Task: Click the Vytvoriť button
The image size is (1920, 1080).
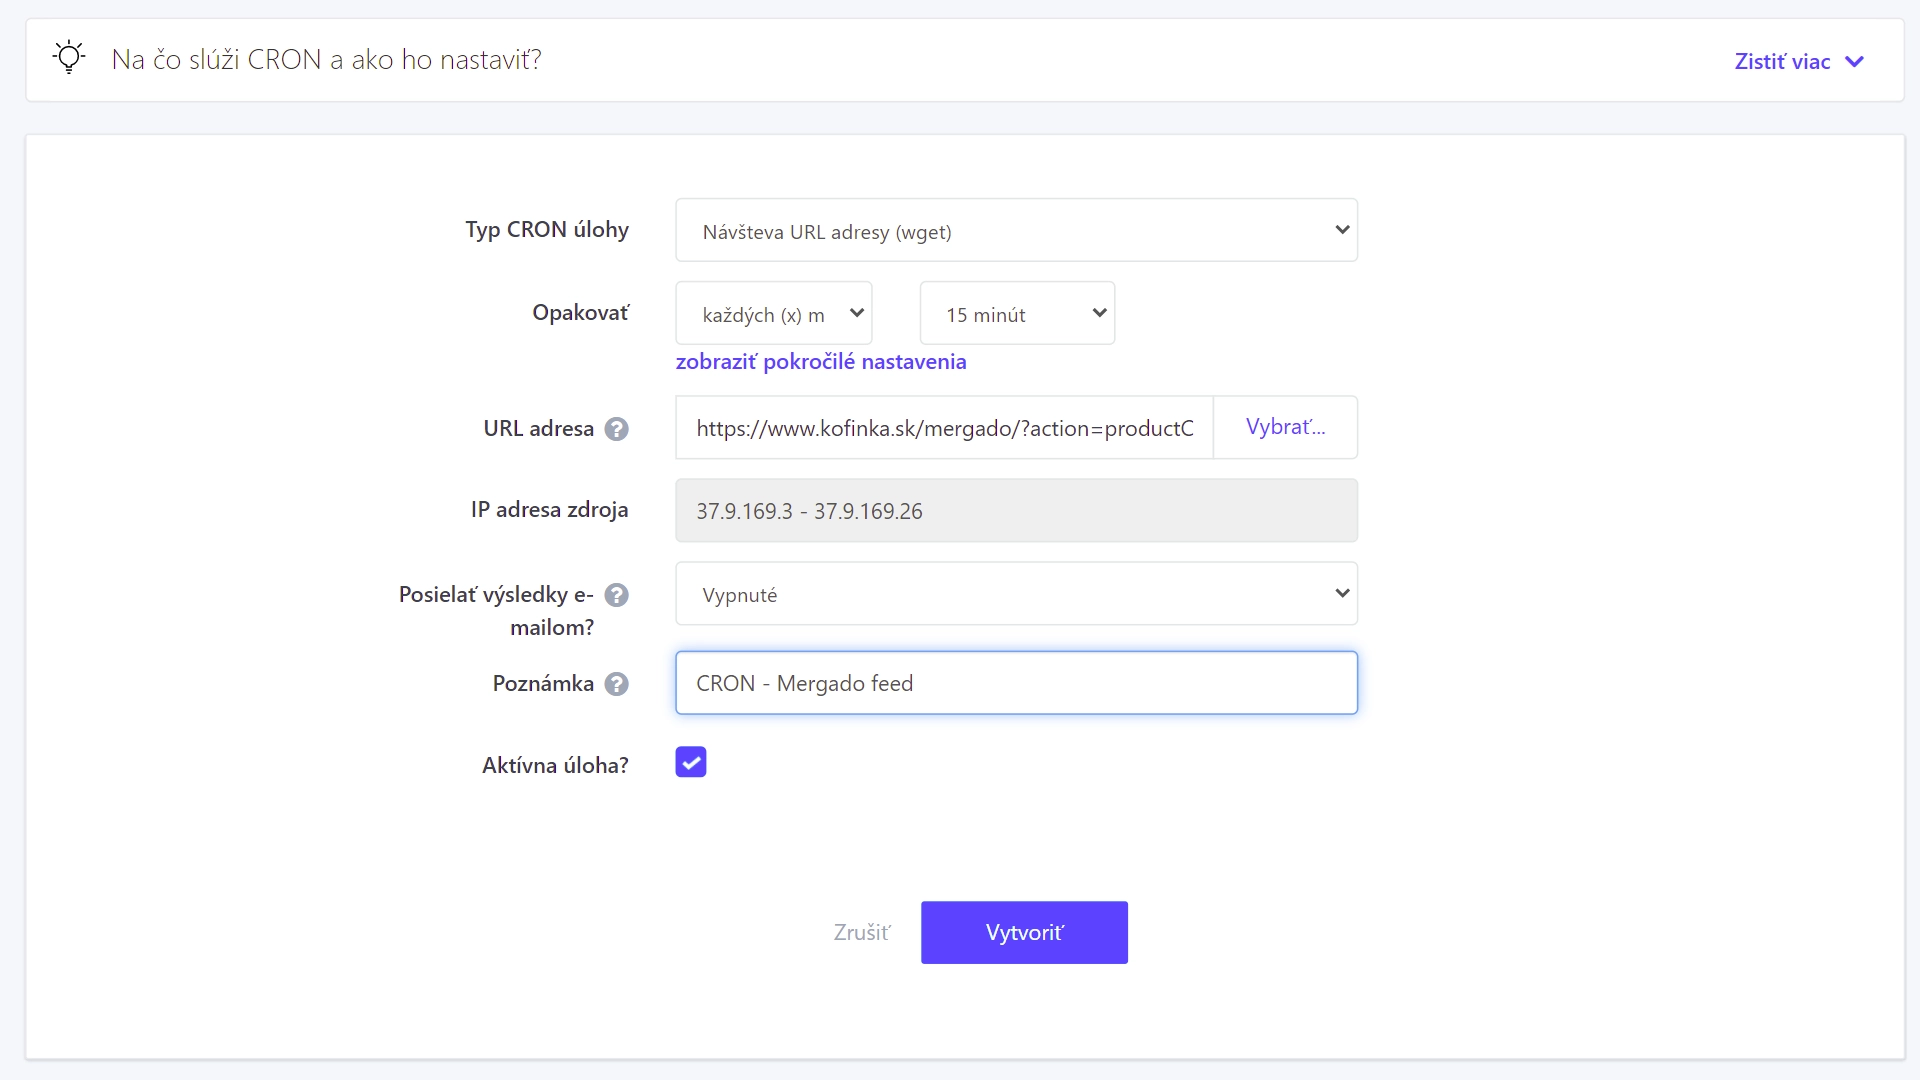Action: tap(1024, 933)
